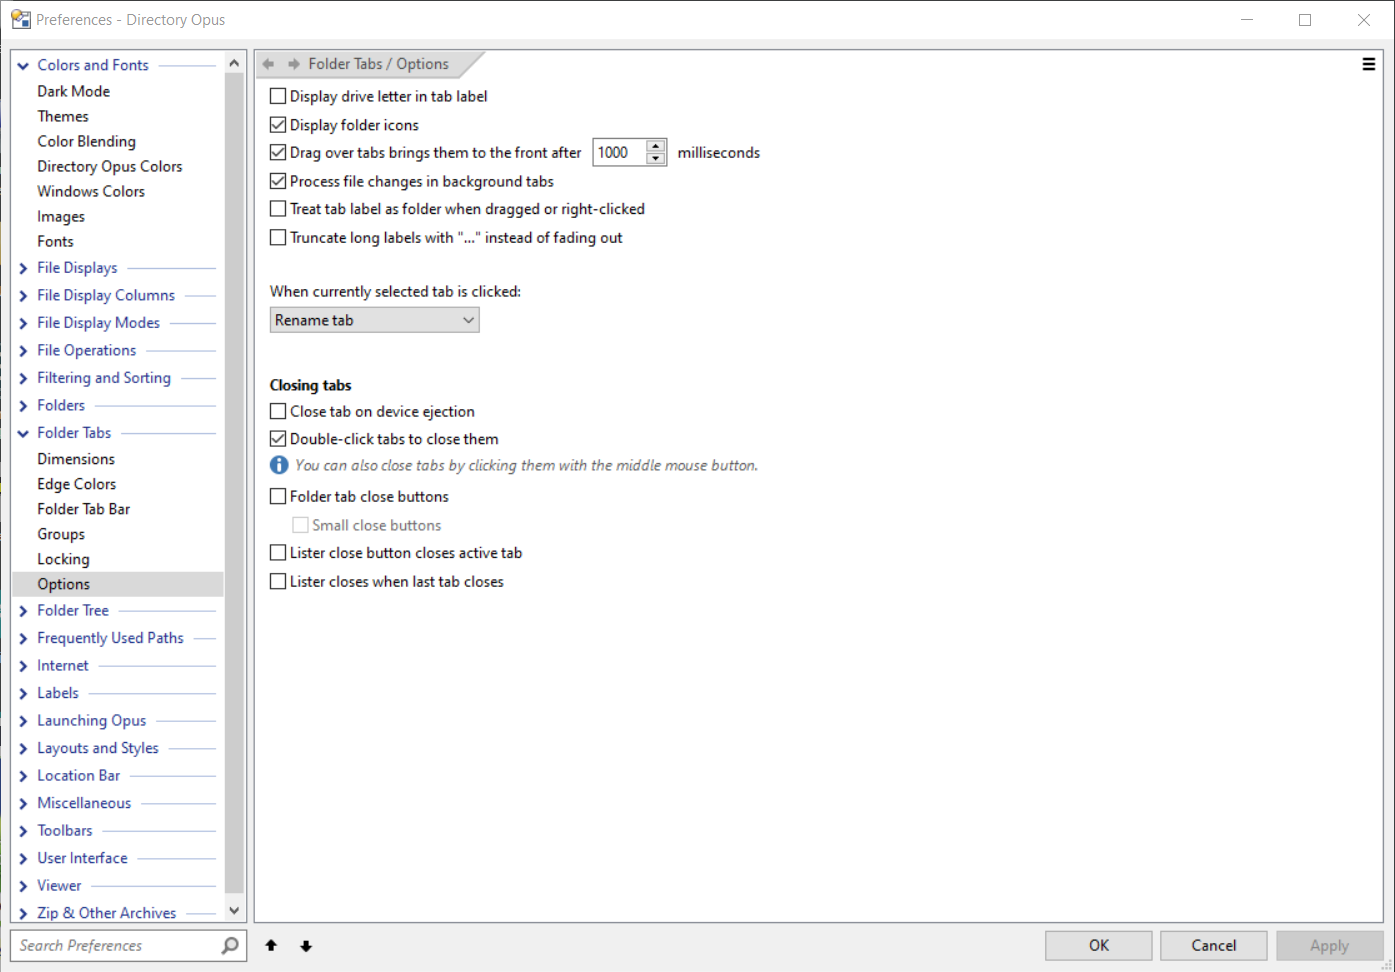Screen dimensions: 1395x972
Task: Click the back arrow in the Preferences header
Action: (x=268, y=64)
